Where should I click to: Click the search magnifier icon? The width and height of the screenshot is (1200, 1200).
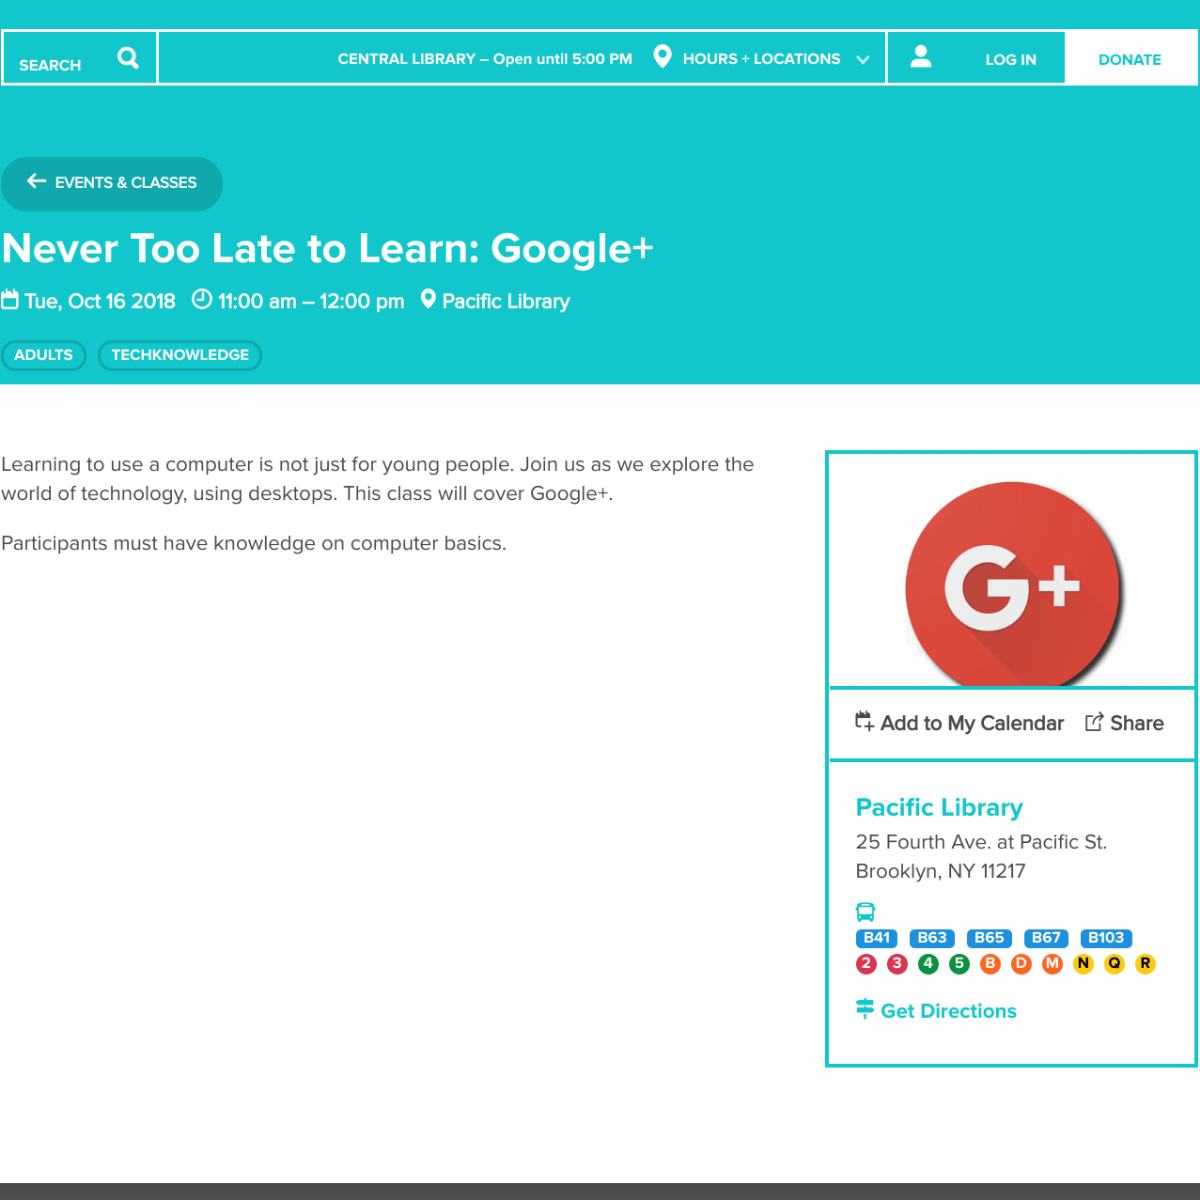pyautogui.click(x=128, y=58)
